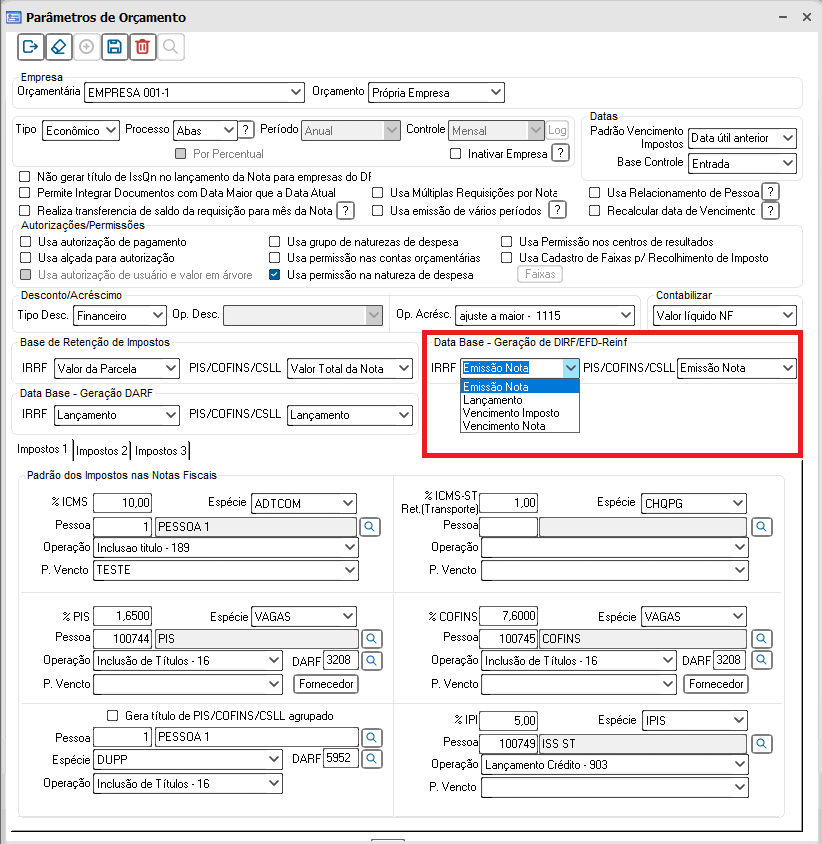Image resolution: width=822 pixels, height=844 pixels.
Task: Click the % ICMS value field
Action: coord(122,503)
